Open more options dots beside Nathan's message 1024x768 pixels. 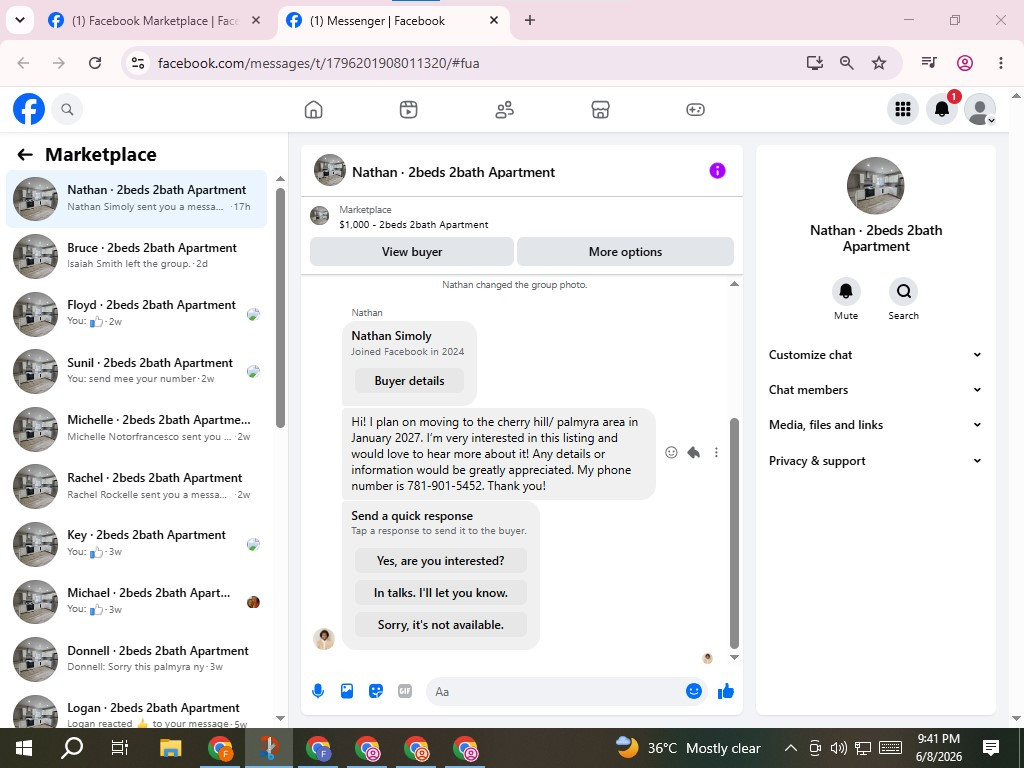(716, 453)
